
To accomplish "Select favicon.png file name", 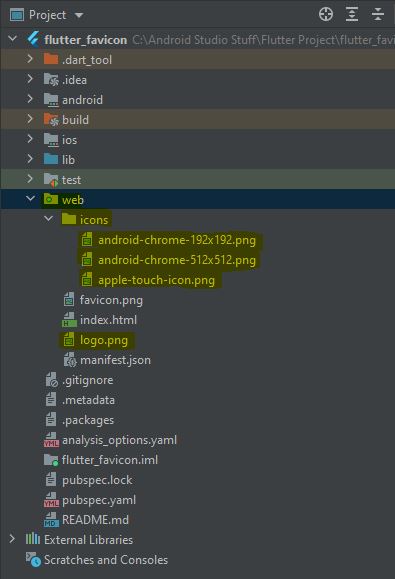I will pos(111,300).
